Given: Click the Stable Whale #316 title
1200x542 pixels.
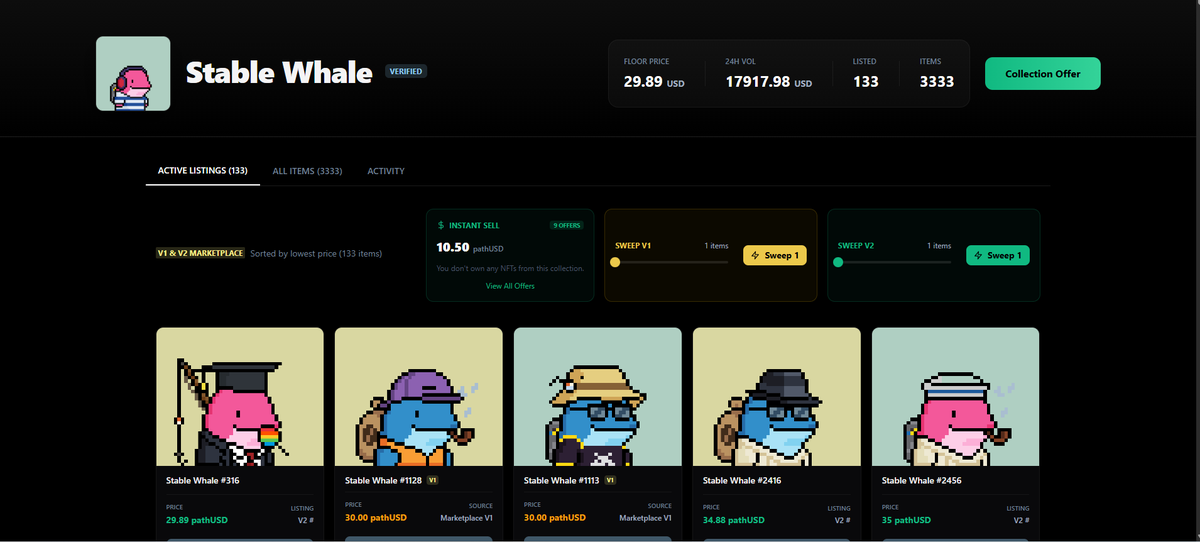Looking at the screenshot, I should click(202, 481).
